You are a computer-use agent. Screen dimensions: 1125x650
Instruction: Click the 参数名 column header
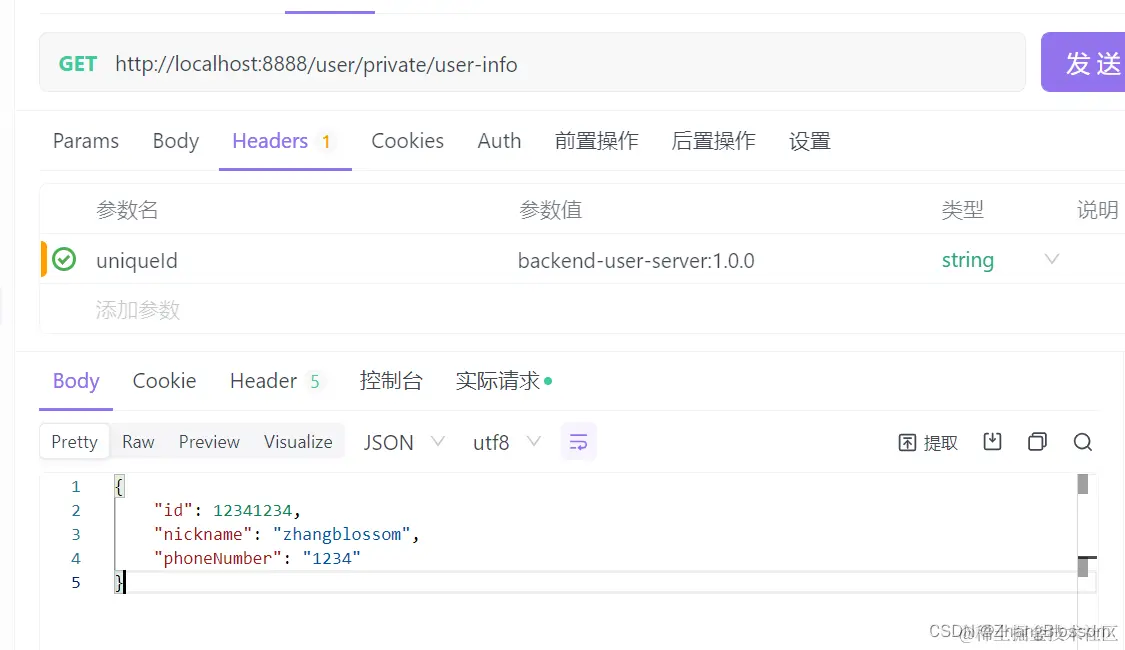pyautogui.click(x=127, y=209)
